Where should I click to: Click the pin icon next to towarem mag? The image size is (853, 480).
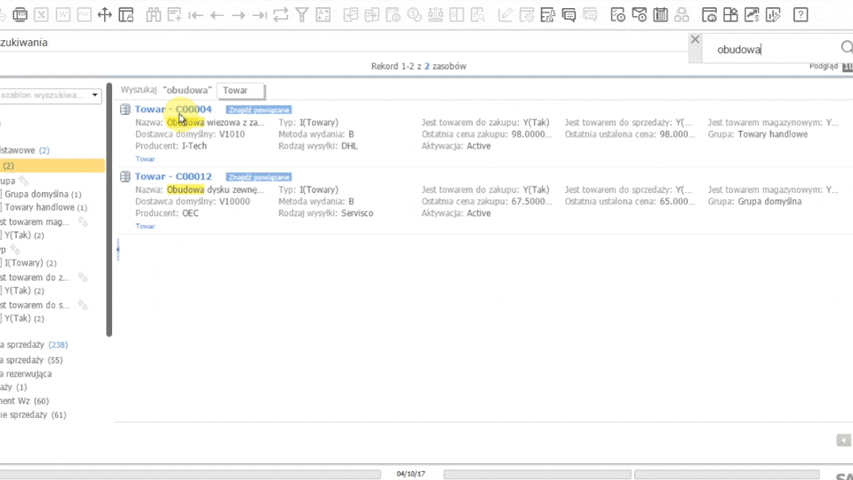tap(83, 221)
